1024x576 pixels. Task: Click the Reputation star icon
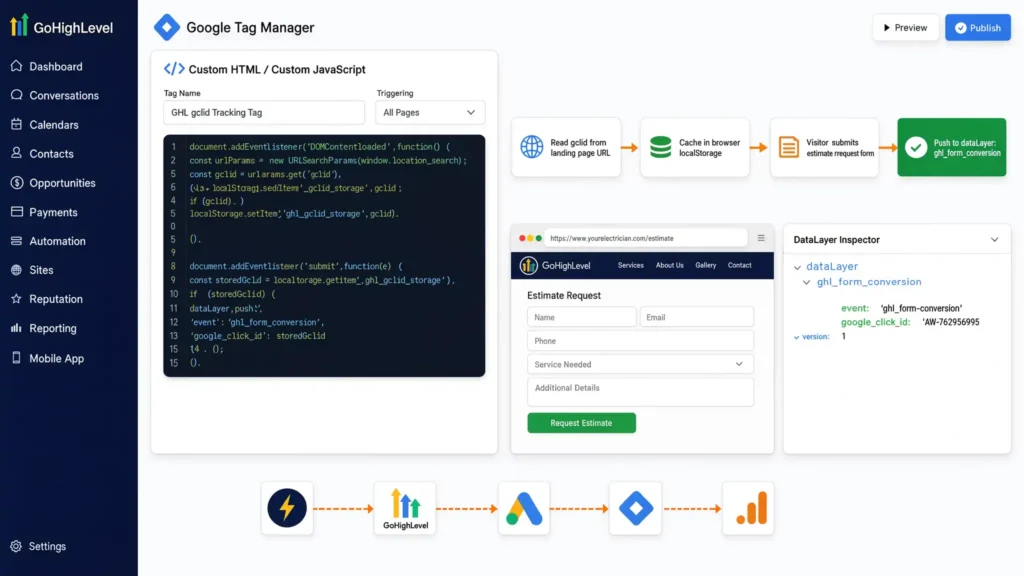click(x=16, y=299)
